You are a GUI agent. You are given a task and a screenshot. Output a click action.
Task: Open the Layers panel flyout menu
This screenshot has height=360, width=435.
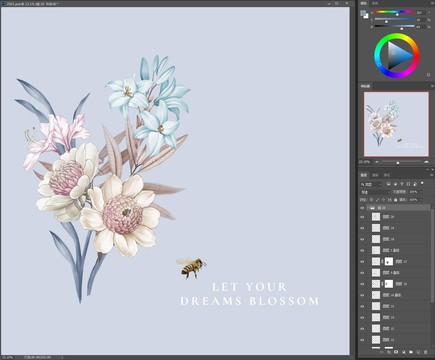tap(432, 175)
